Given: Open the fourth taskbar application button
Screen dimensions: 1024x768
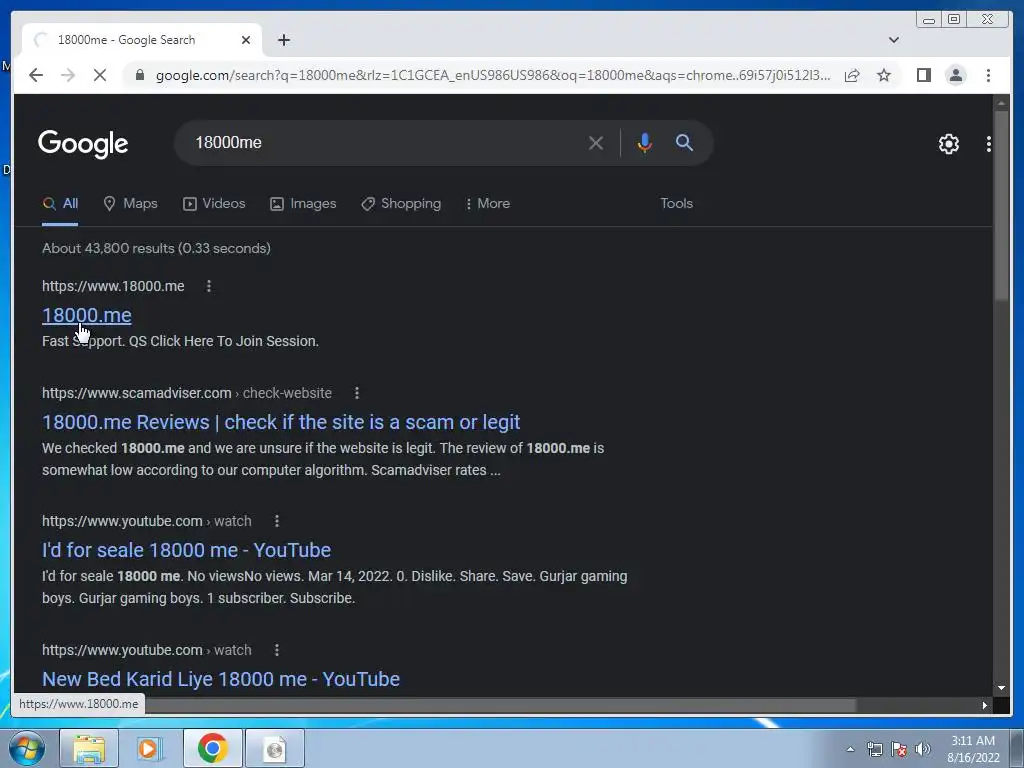Looking at the screenshot, I should coord(274,748).
